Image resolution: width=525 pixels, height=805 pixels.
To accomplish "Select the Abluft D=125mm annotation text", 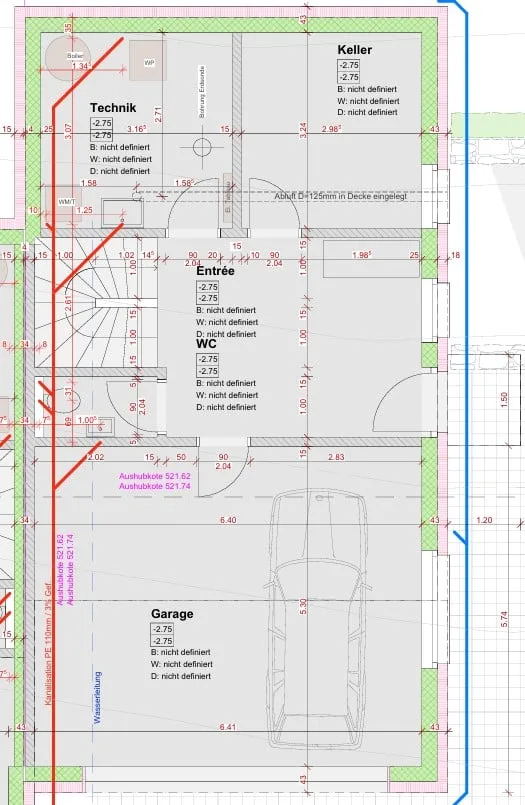I will click(x=340, y=196).
